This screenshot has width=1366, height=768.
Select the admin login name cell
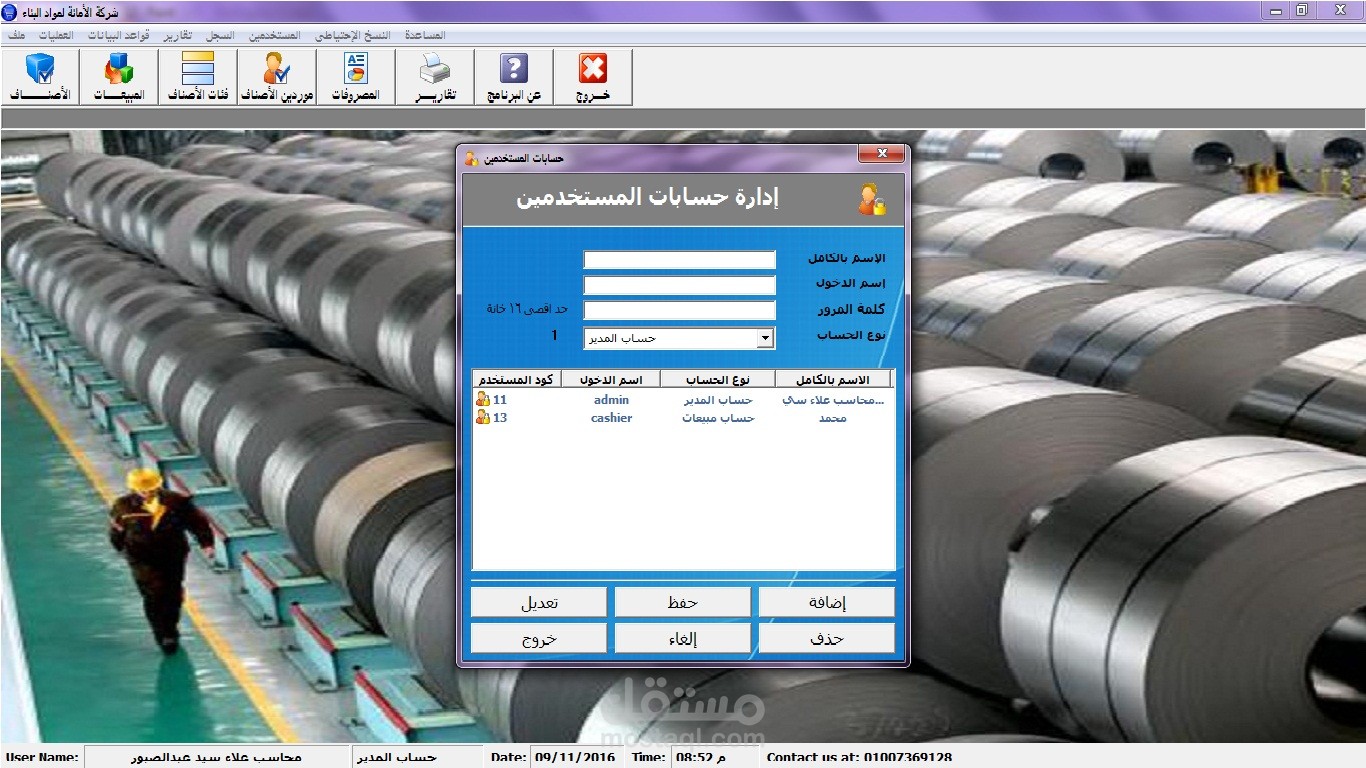611,400
